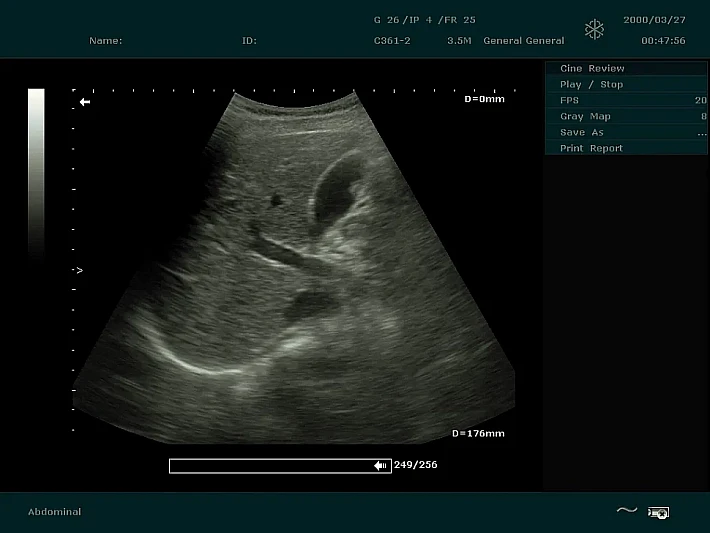
Task: Click the C361-2 probe model label
Action: [x=392, y=41]
